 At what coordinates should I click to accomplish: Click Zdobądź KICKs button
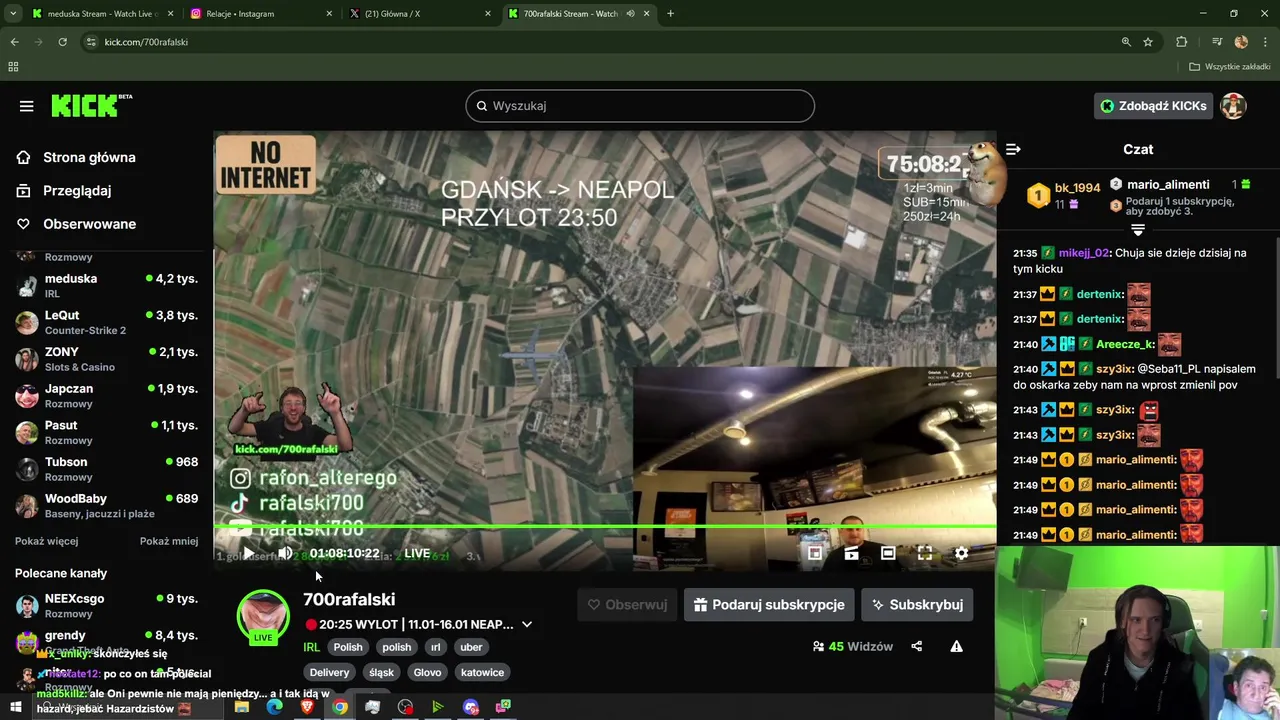[x=1153, y=106]
